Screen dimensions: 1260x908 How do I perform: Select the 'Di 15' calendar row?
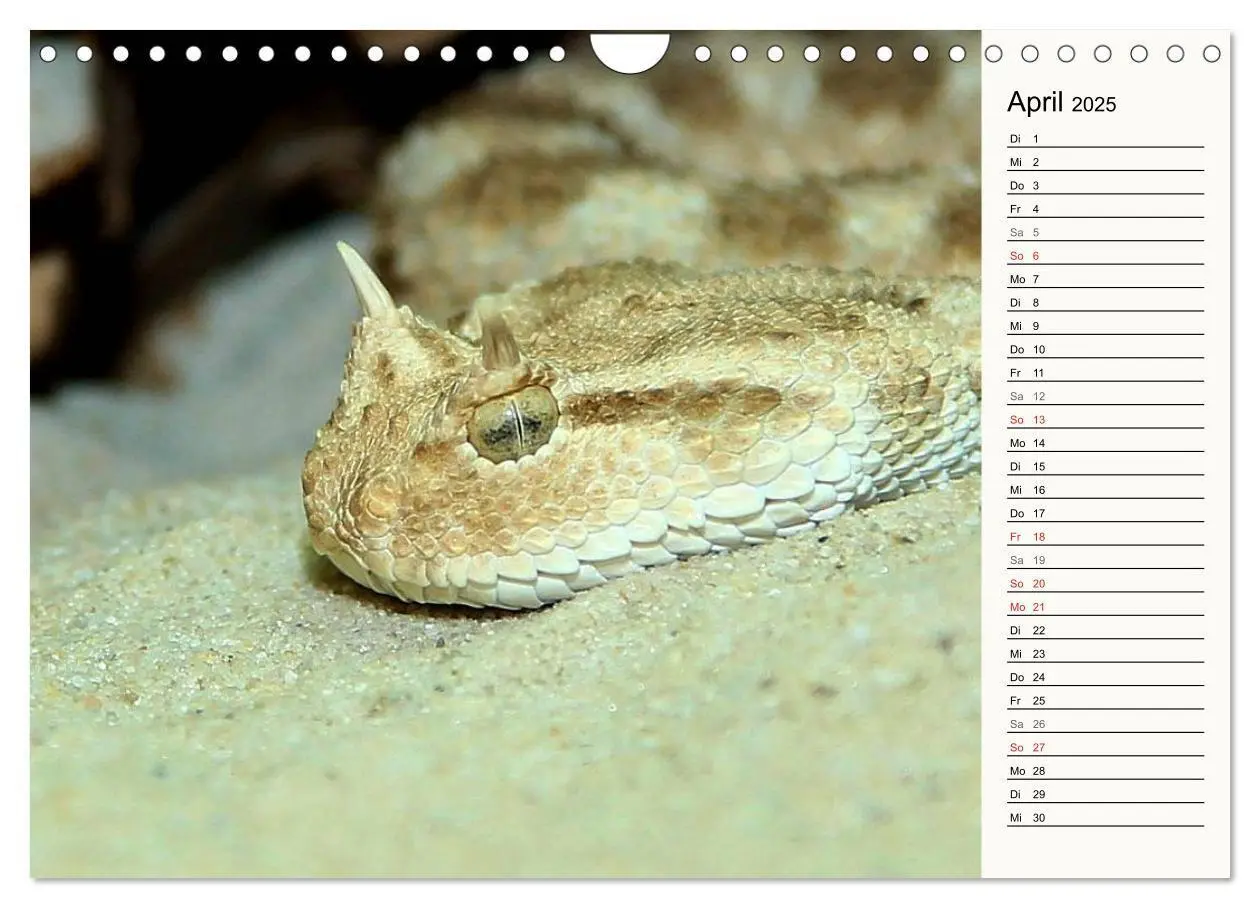click(1105, 466)
